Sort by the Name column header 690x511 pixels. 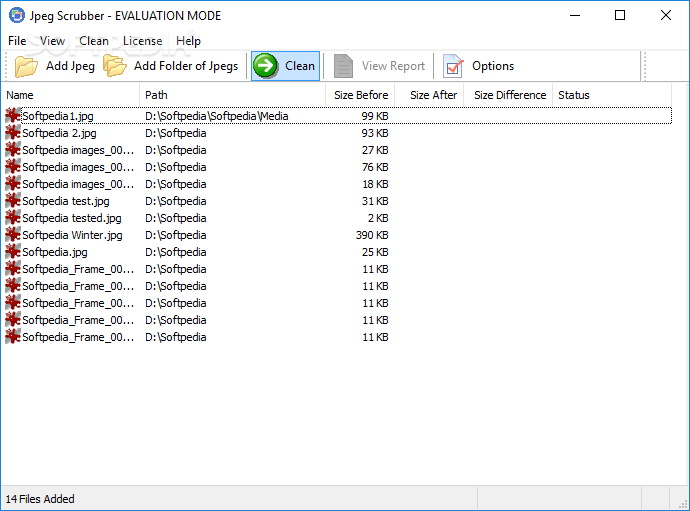point(70,95)
